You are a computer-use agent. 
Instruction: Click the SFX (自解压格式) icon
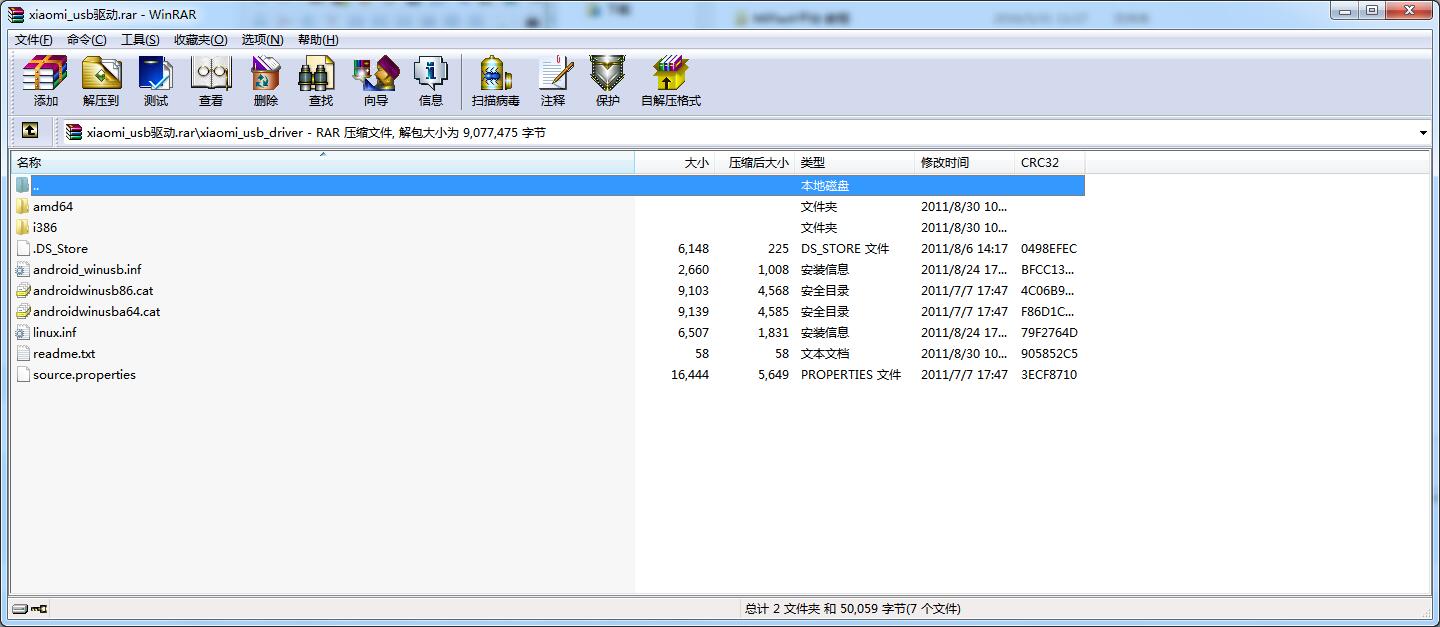pos(671,81)
